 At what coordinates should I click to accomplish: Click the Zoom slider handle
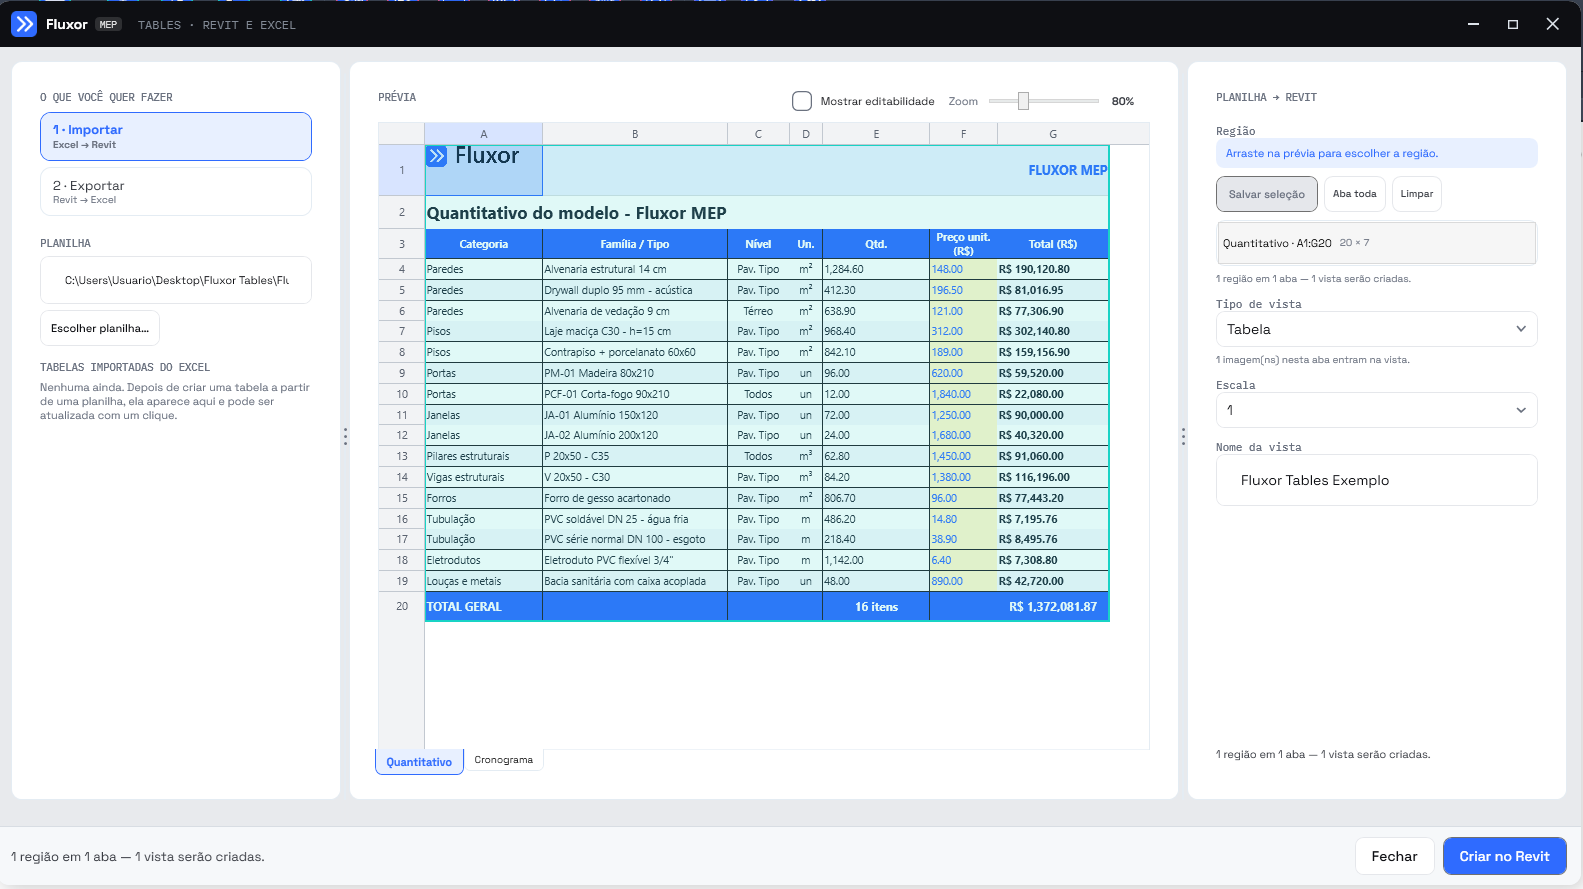click(1023, 101)
